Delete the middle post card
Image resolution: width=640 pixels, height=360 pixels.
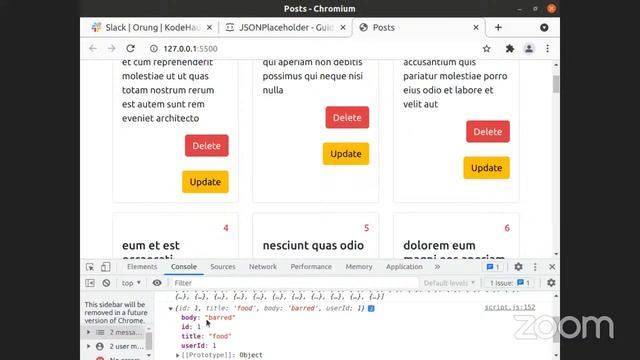point(347,118)
